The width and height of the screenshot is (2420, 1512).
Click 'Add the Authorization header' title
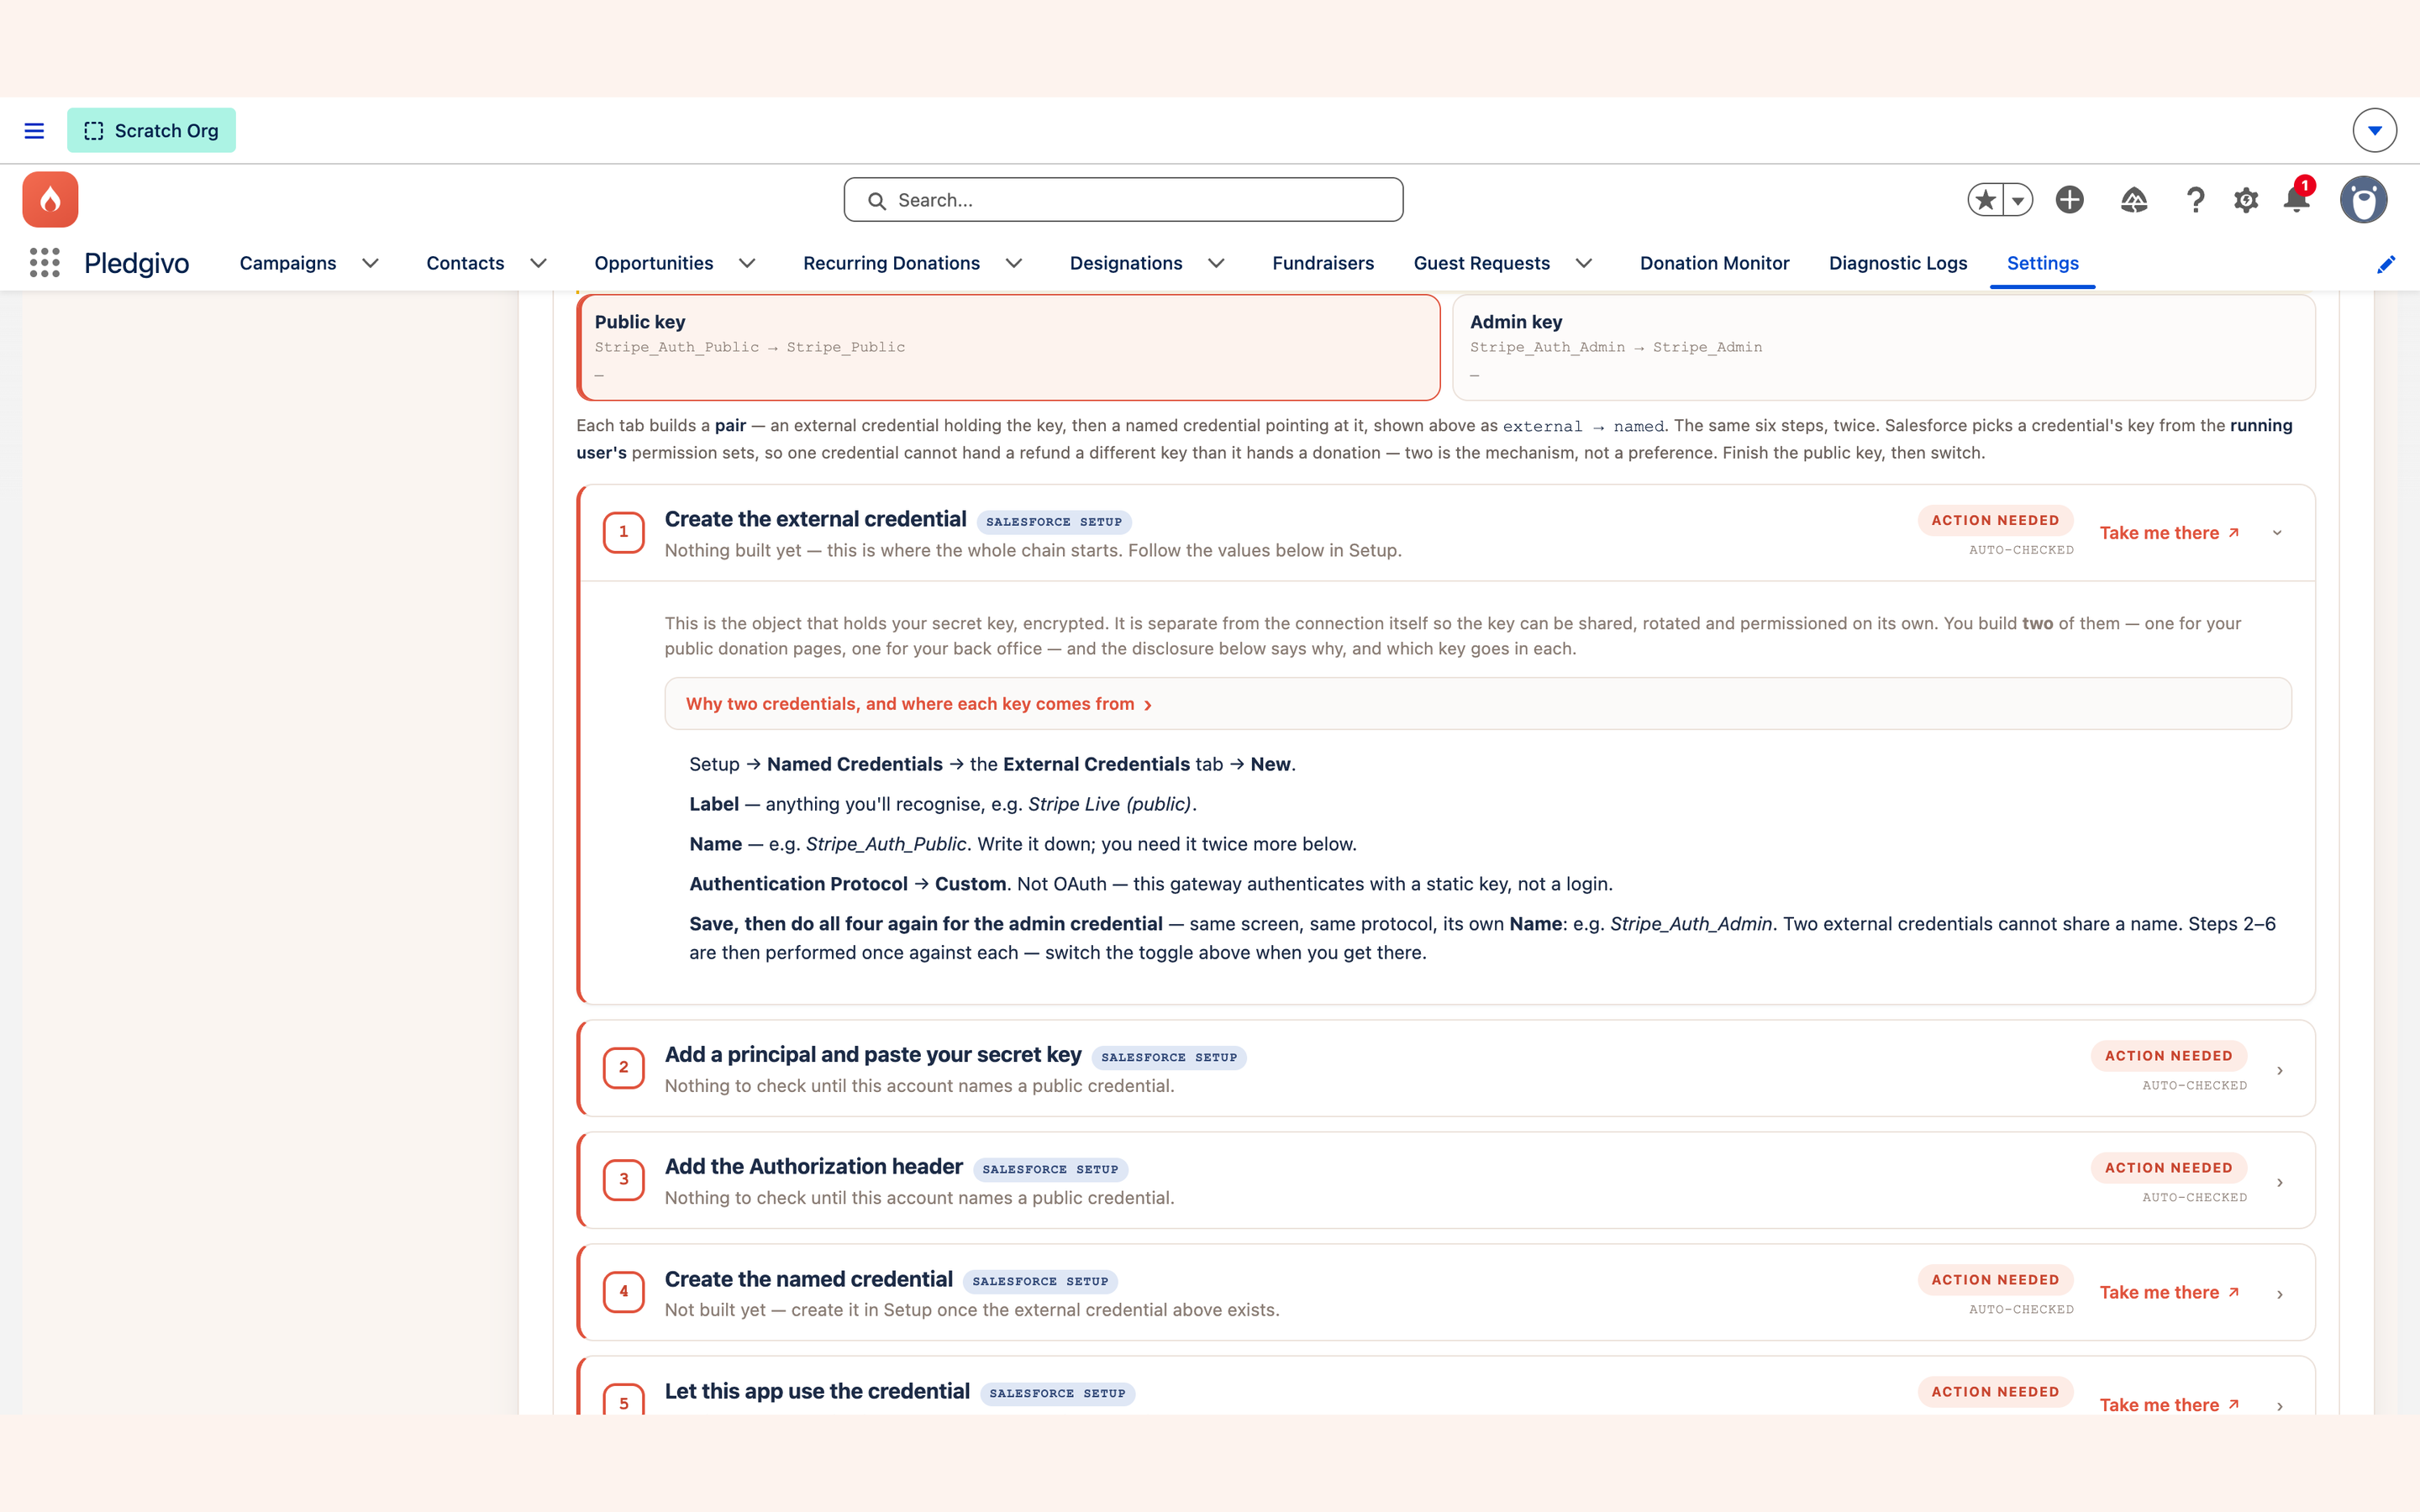coord(814,1166)
